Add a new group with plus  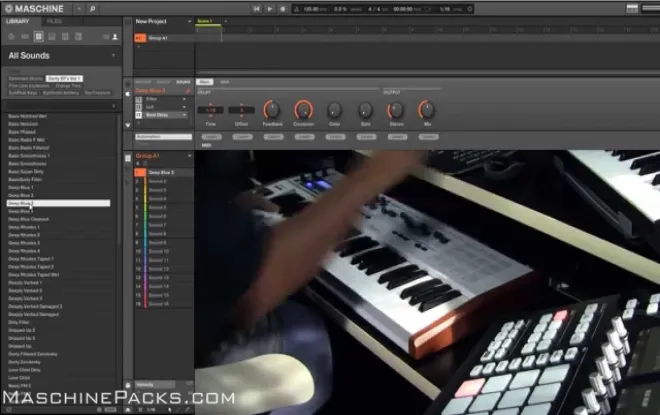click(x=138, y=46)
